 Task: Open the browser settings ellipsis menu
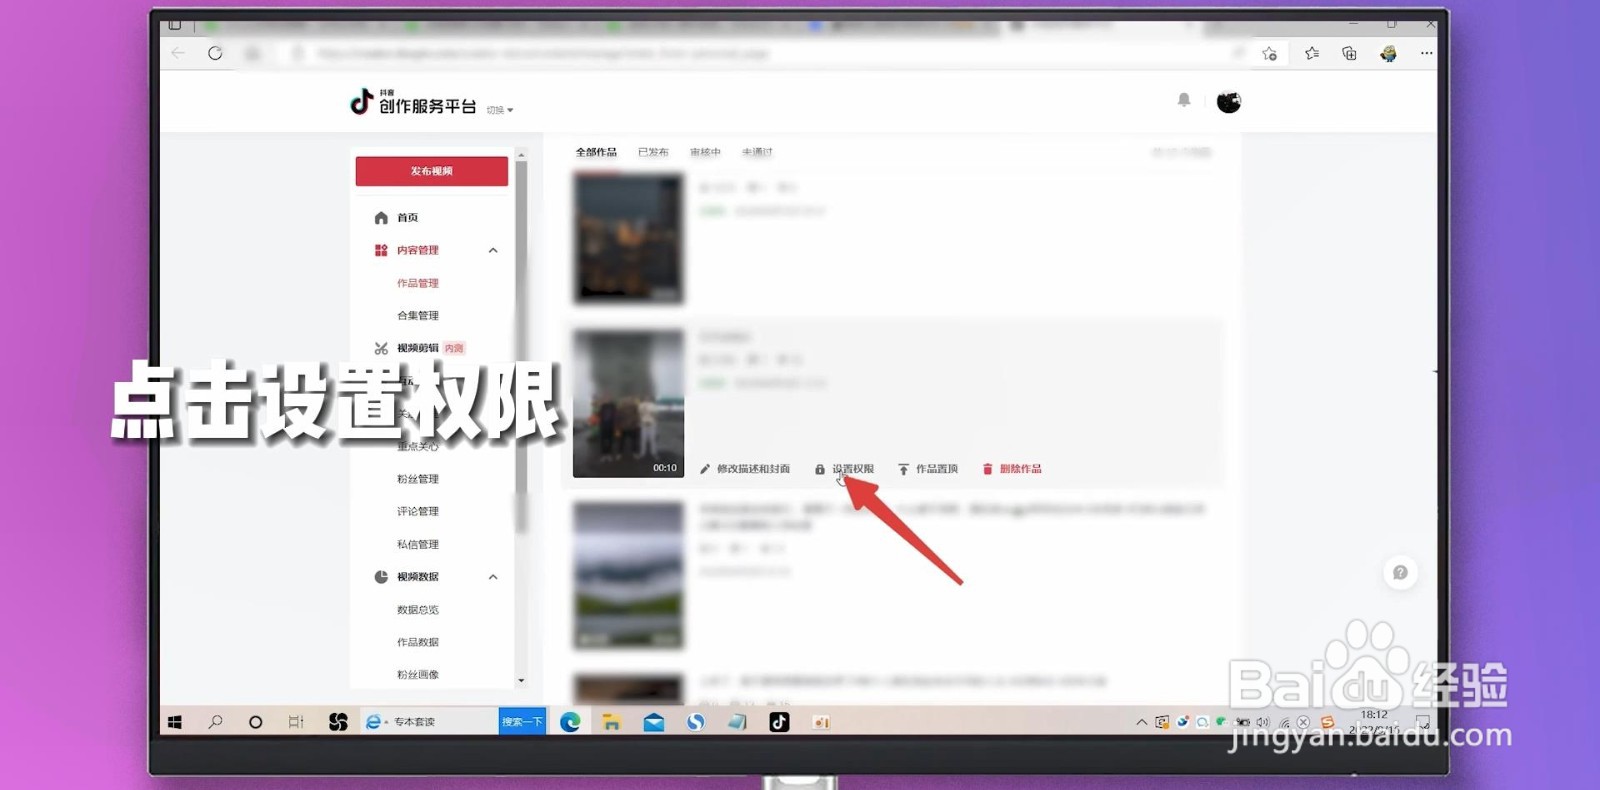point(1426,54)
